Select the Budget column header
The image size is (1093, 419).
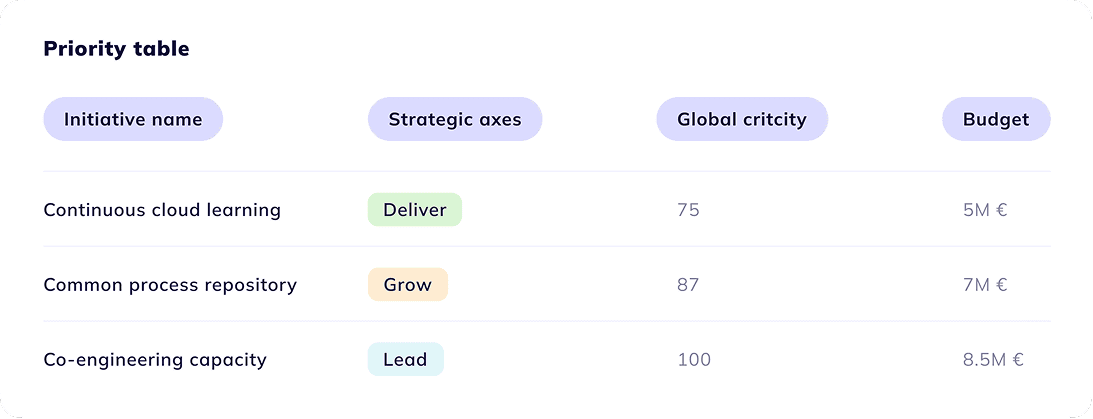996,119
